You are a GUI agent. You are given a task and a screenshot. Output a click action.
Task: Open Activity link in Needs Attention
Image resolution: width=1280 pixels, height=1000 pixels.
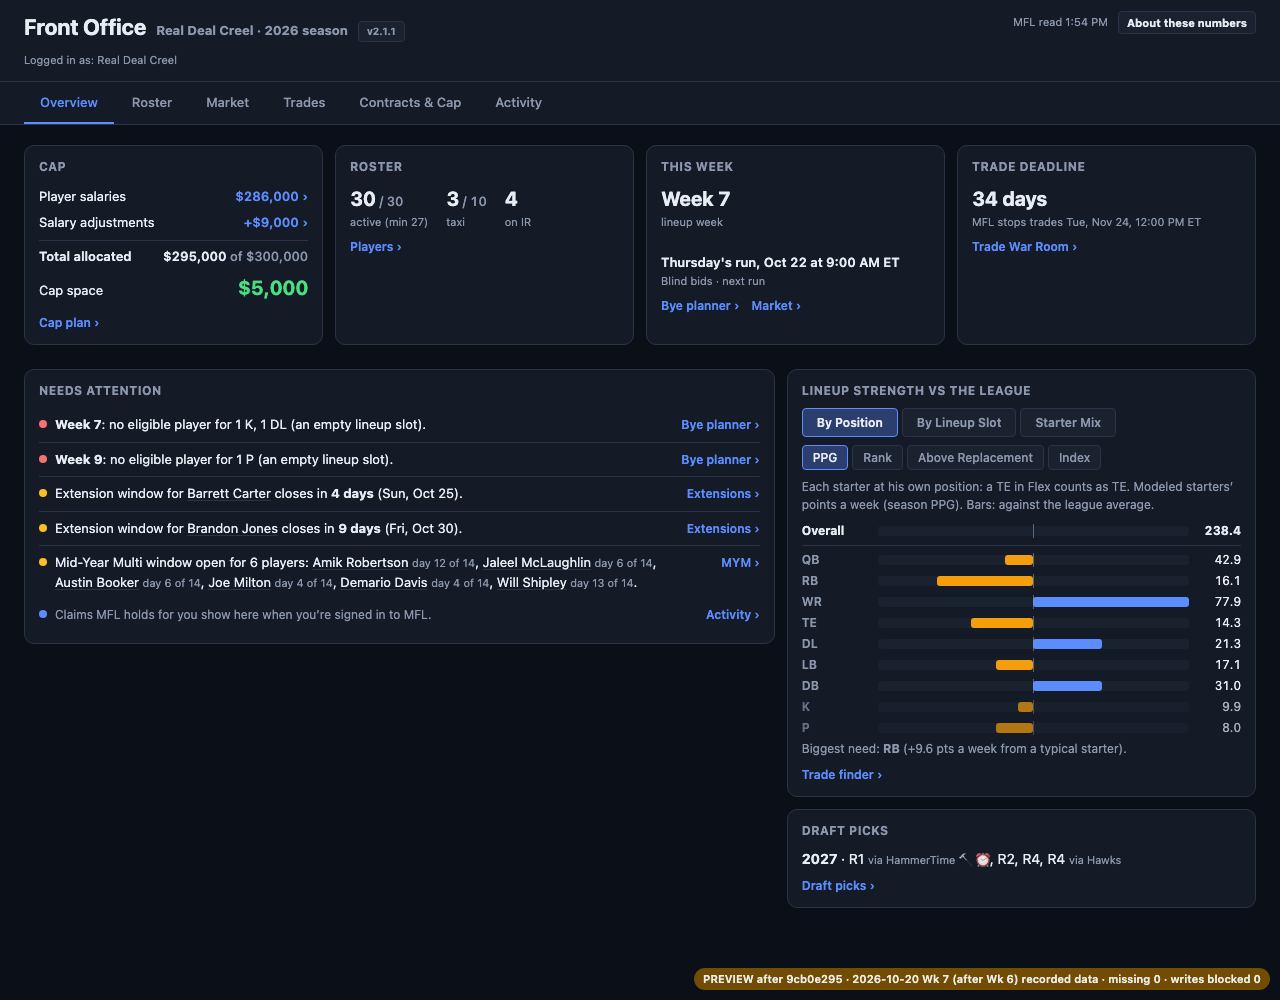coord(732,615)
